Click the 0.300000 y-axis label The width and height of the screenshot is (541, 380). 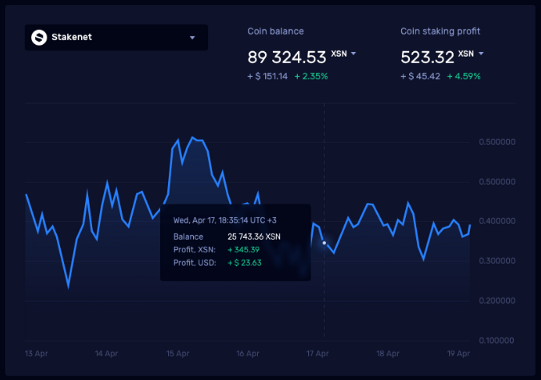click(497, 261)
